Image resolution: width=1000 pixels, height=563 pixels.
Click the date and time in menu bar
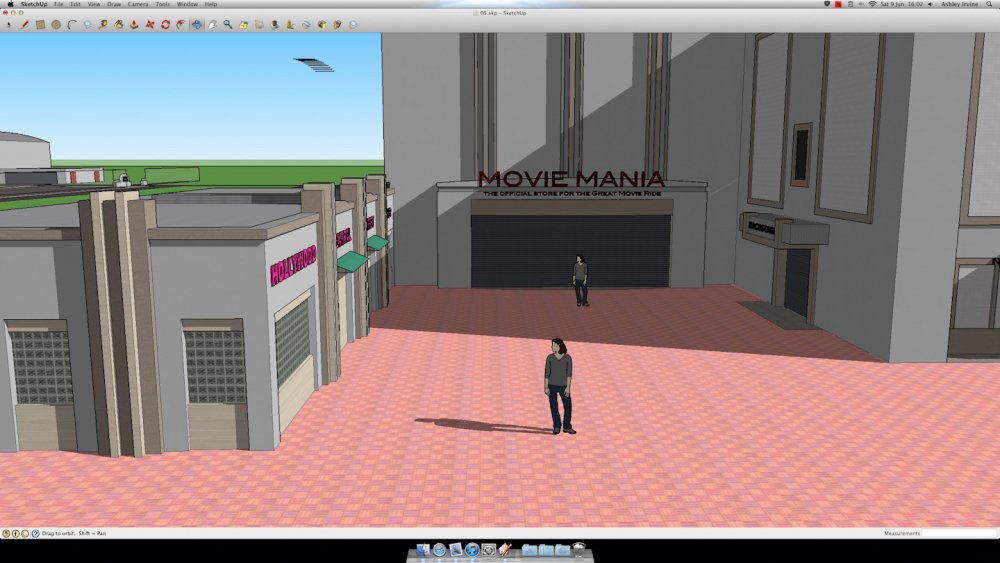902,4
